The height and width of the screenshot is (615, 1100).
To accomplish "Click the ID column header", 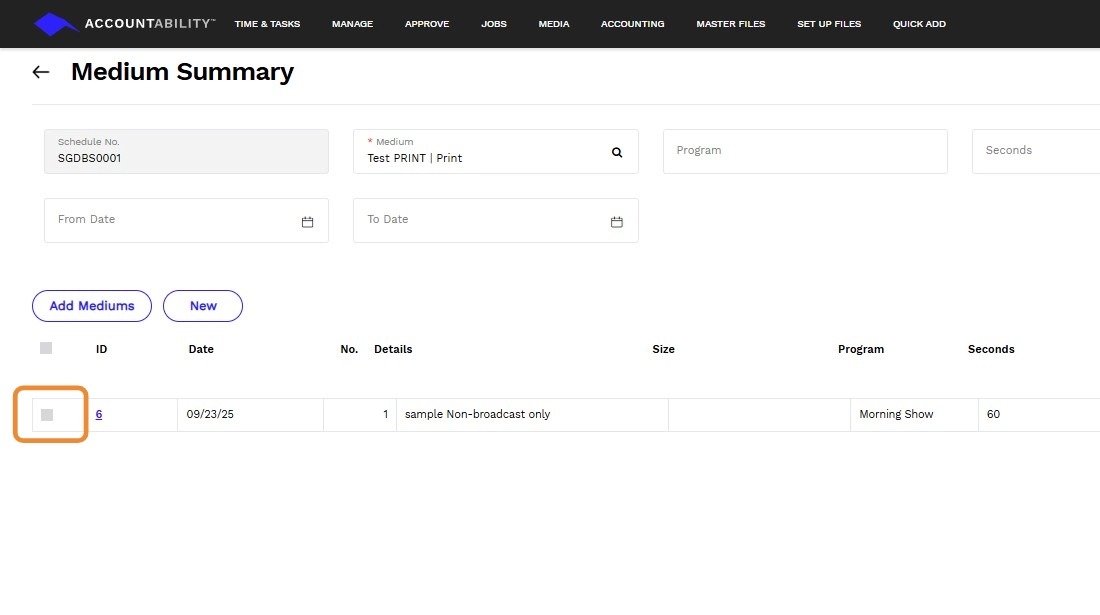I will click(102, 349).
